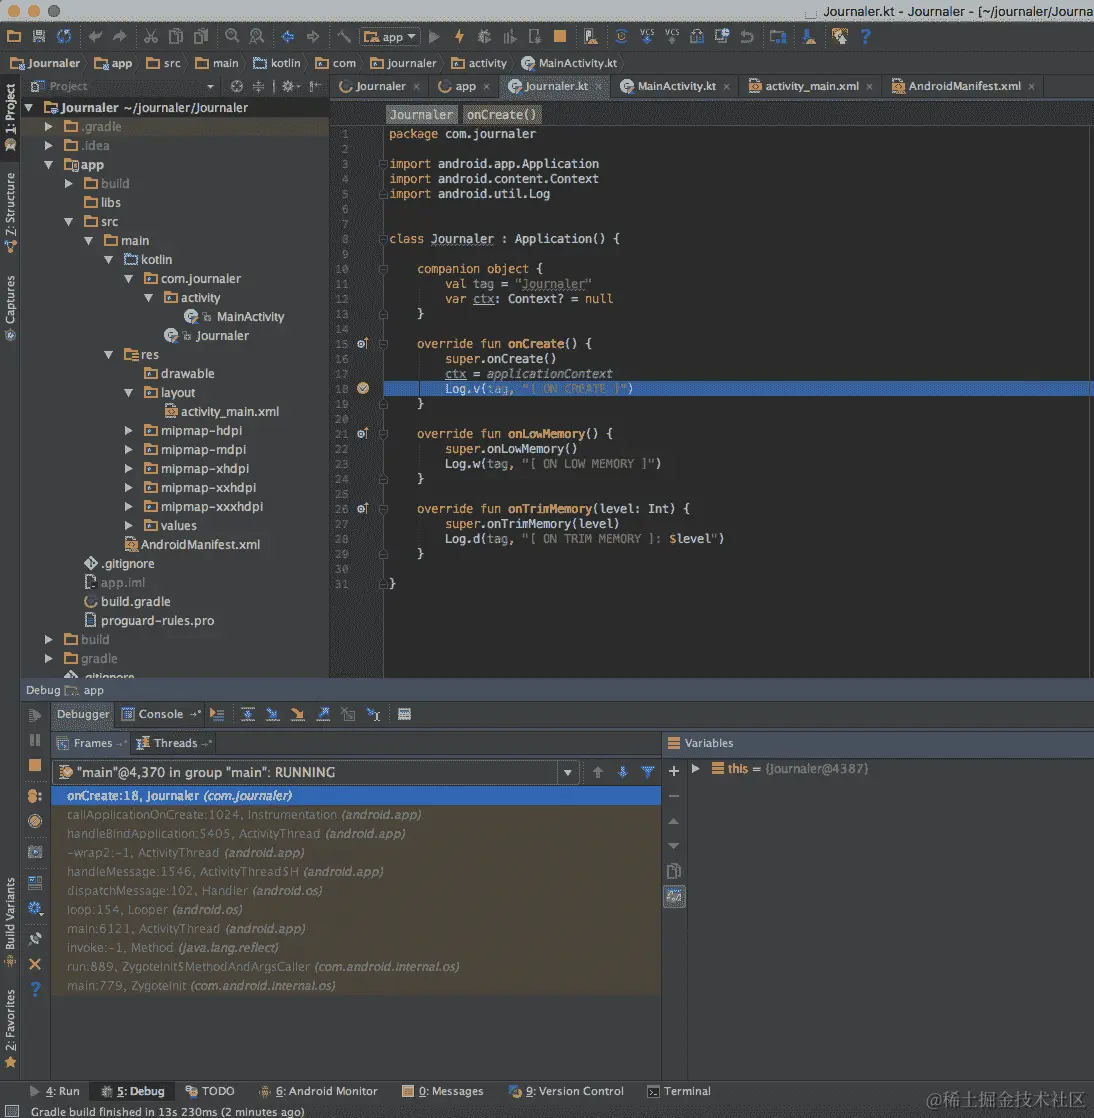Click the View Breakpoints icon in debug sidebar
This screenshot has height=1118, width=1094.
point(34,796)
